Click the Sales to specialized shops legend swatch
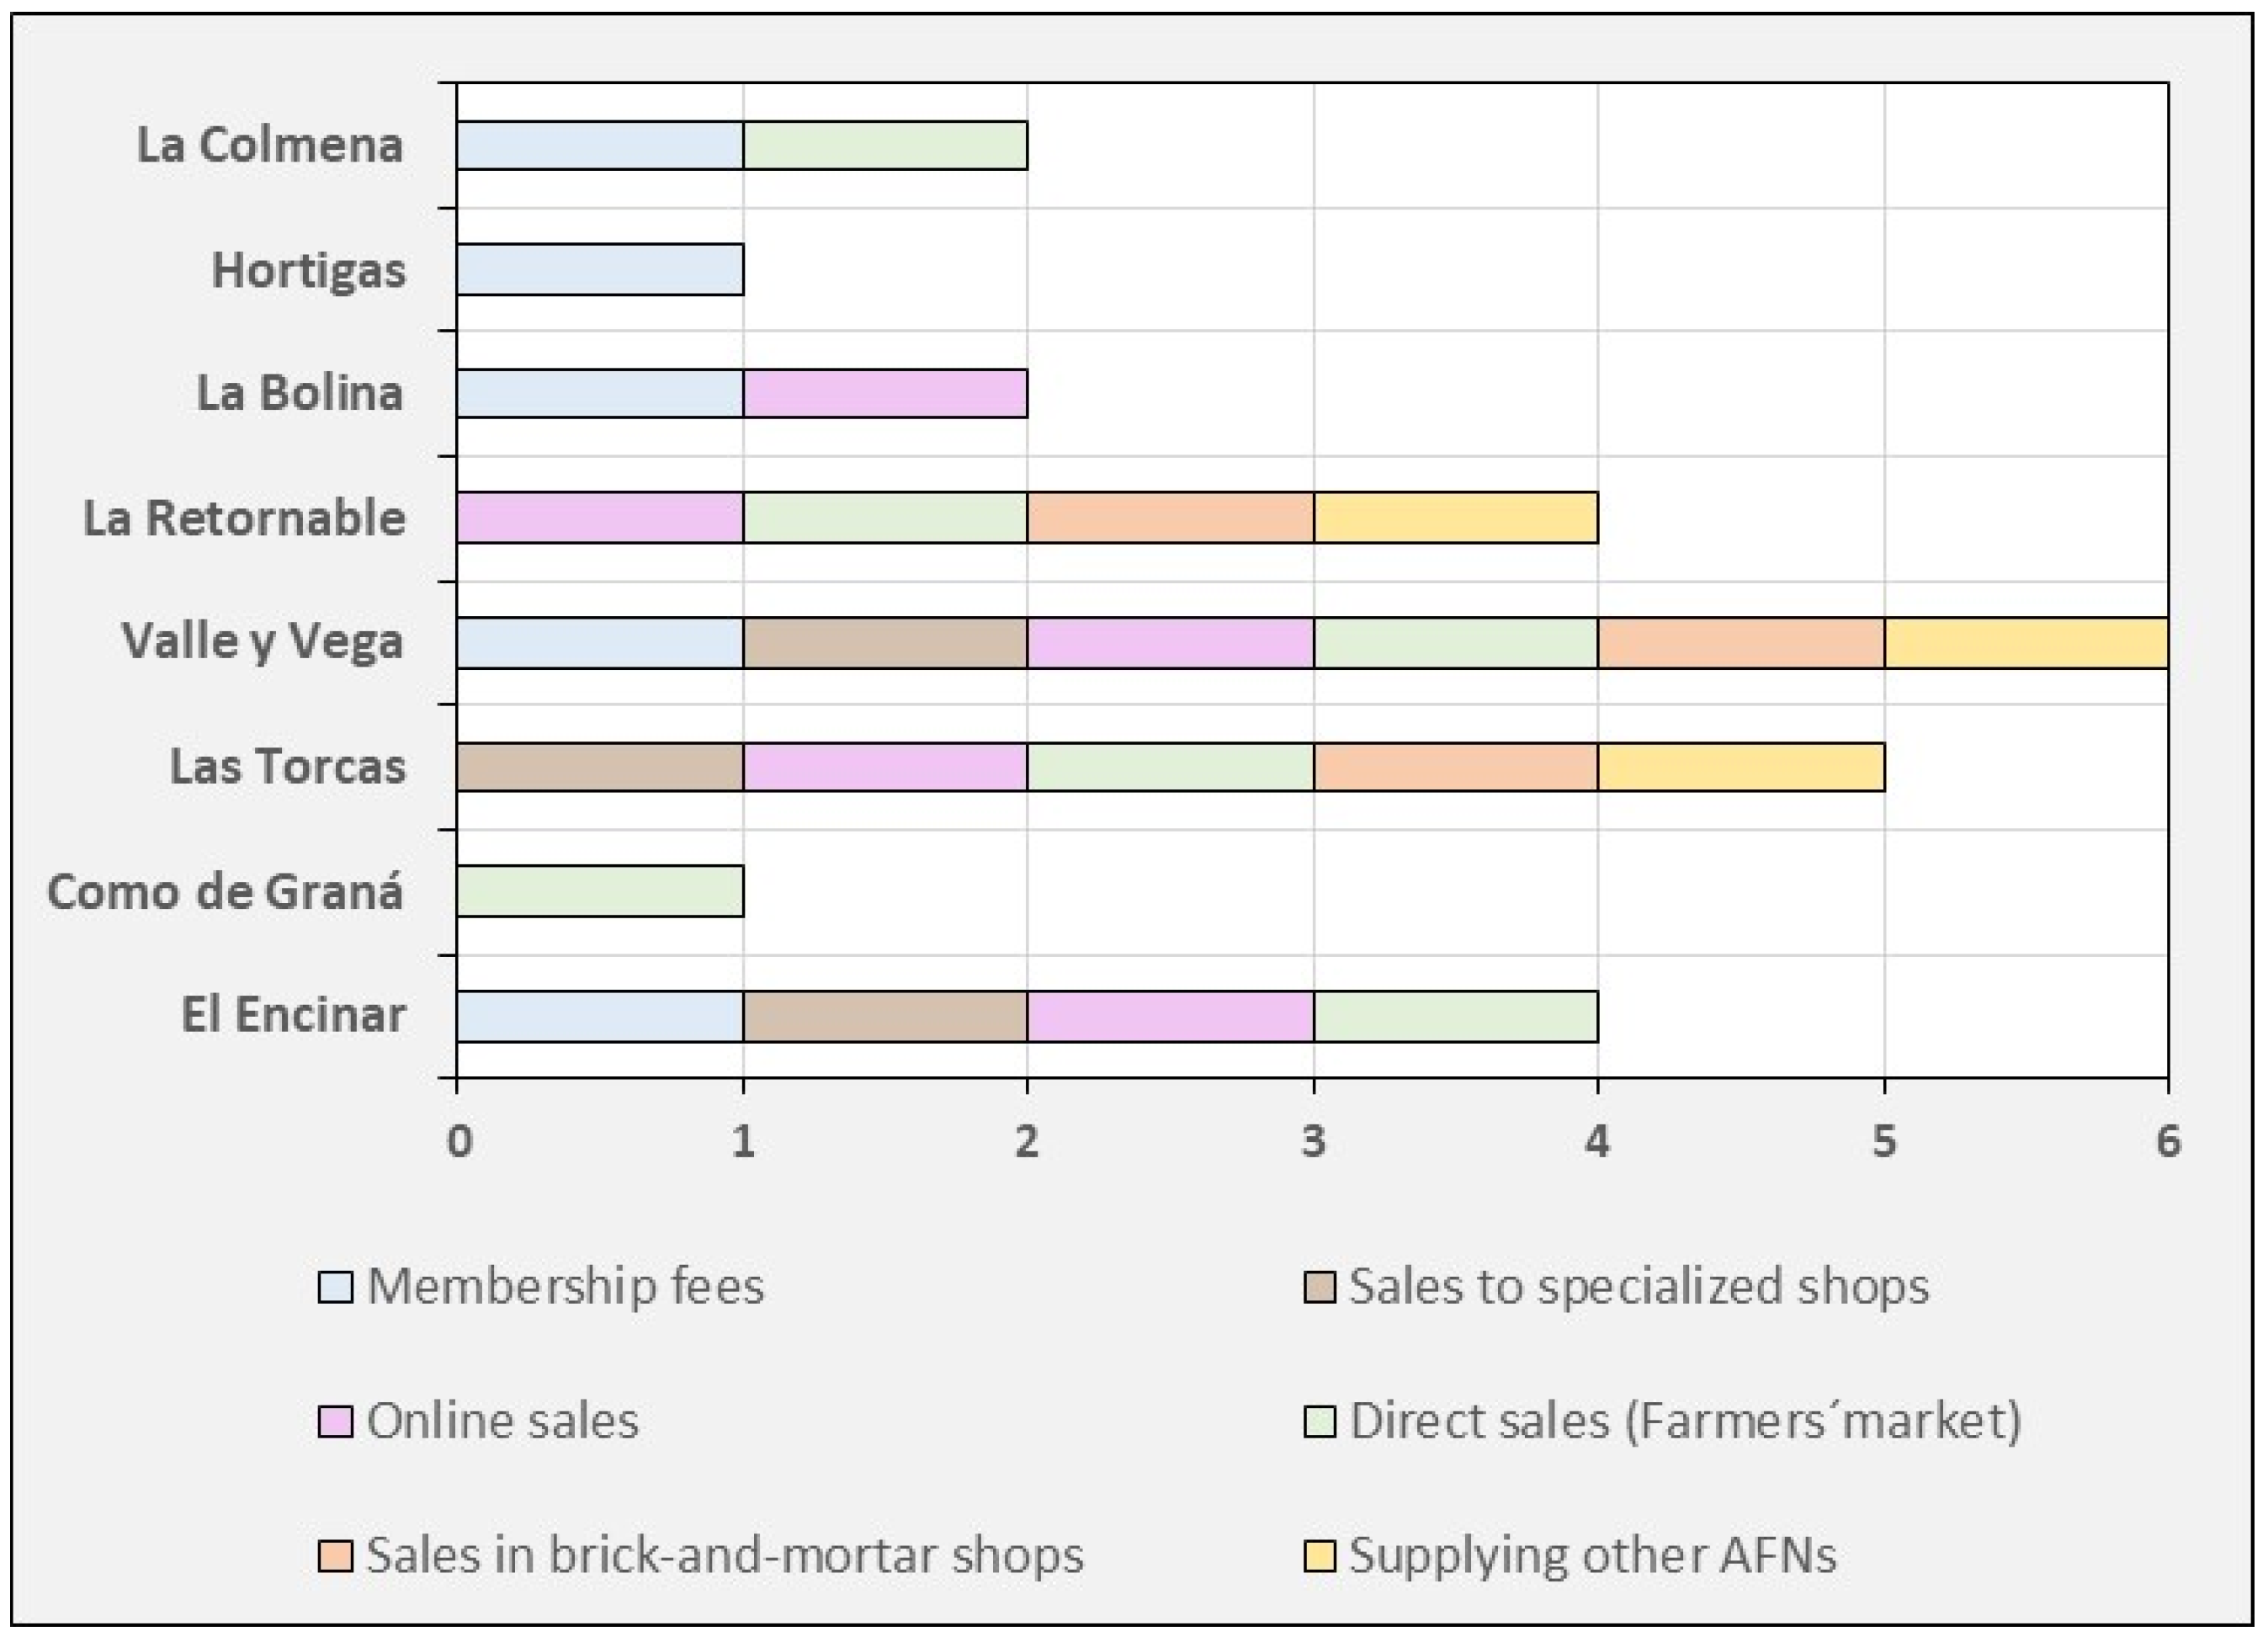This screenshot has width=2268, height=1642. pos(1320,1287)
